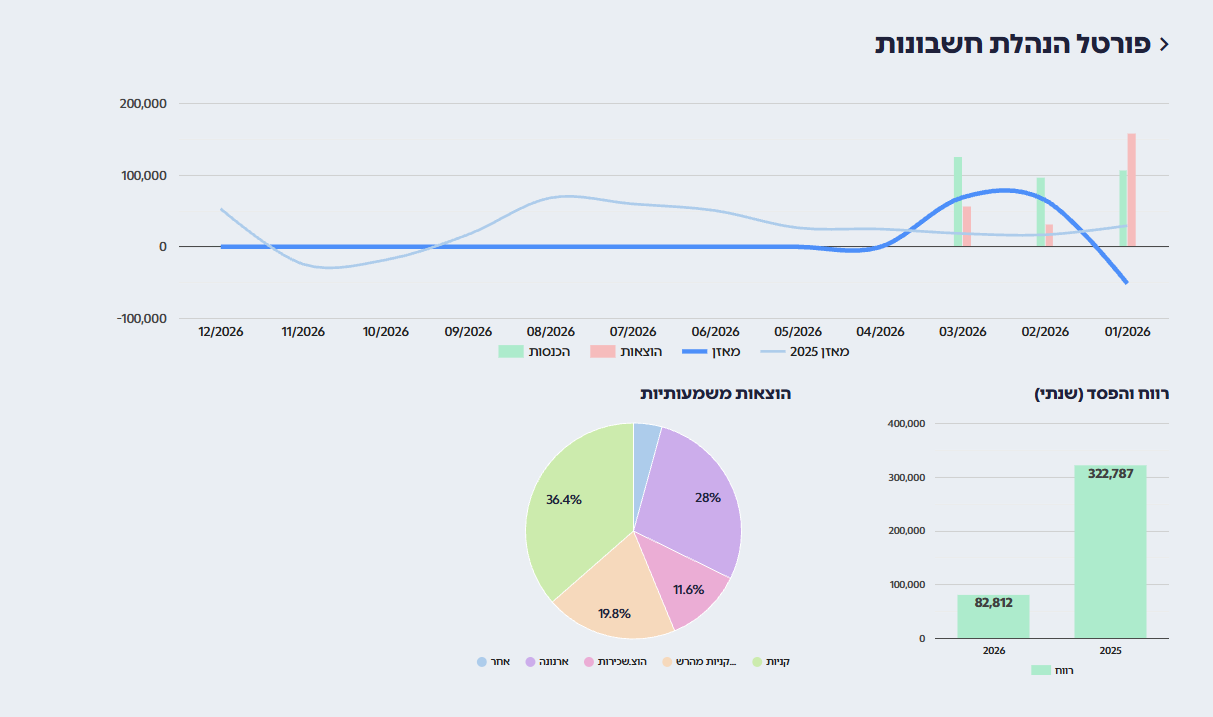The image size is (1213, 717).
Task: Click the 2026 profit bar showing 82,812
Action: pyautogui.click(x=993, y=617)
